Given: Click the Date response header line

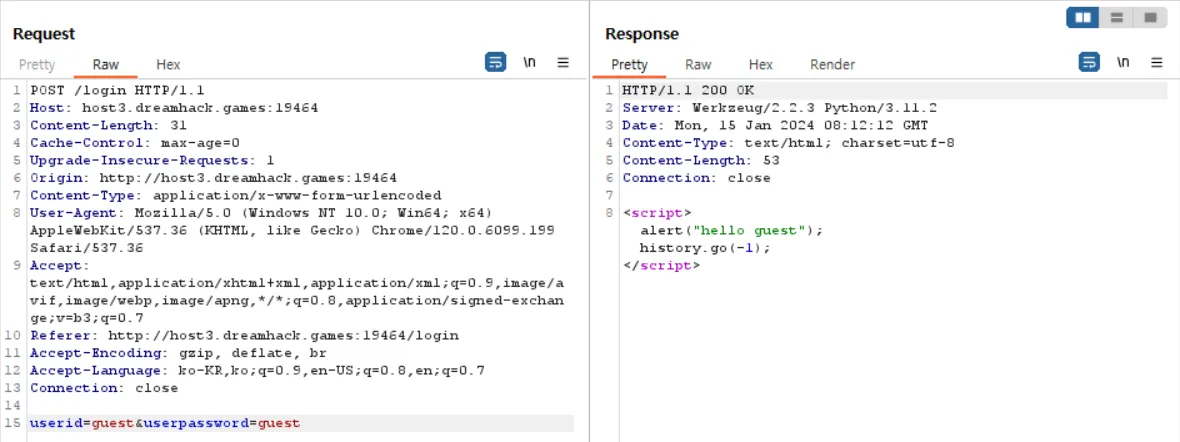Looking at the screenshot, I should [775, 125].
